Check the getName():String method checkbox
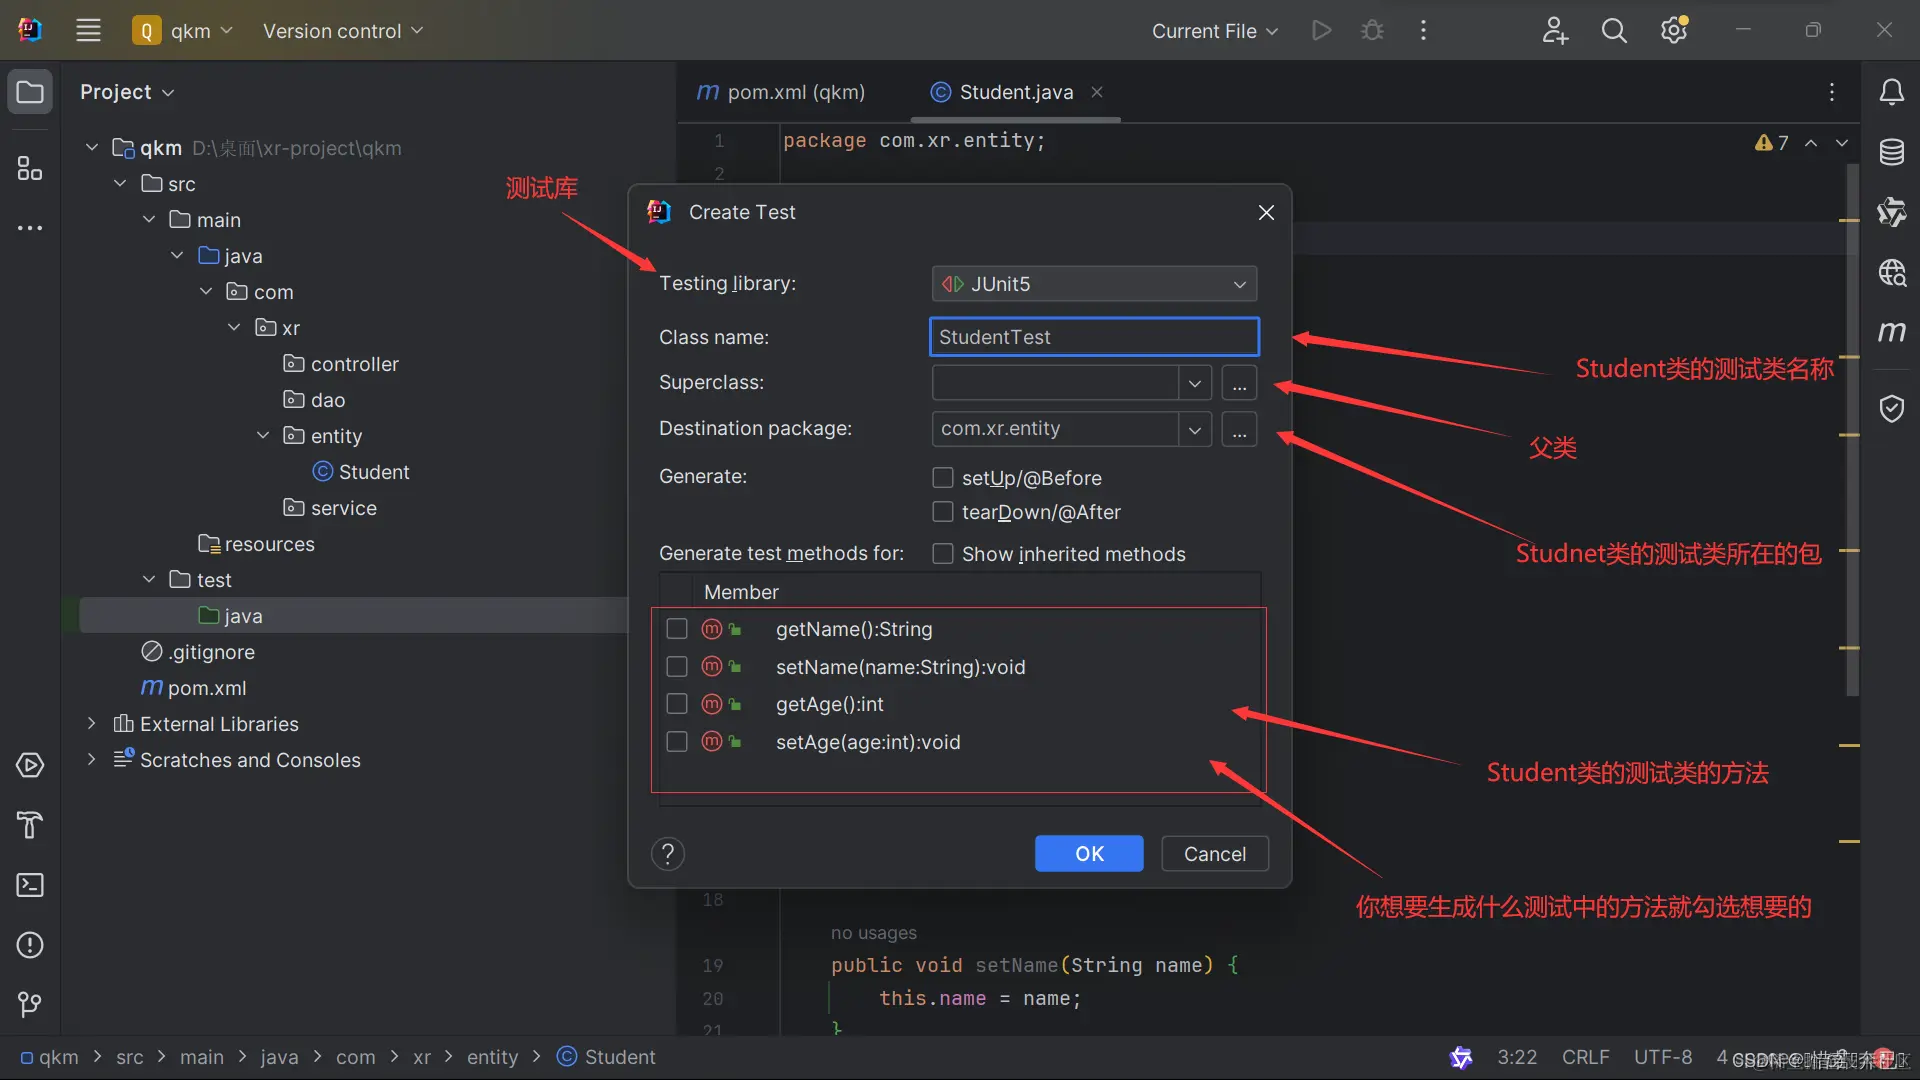Viewport: 1920px width, 1080px height. 677,629
